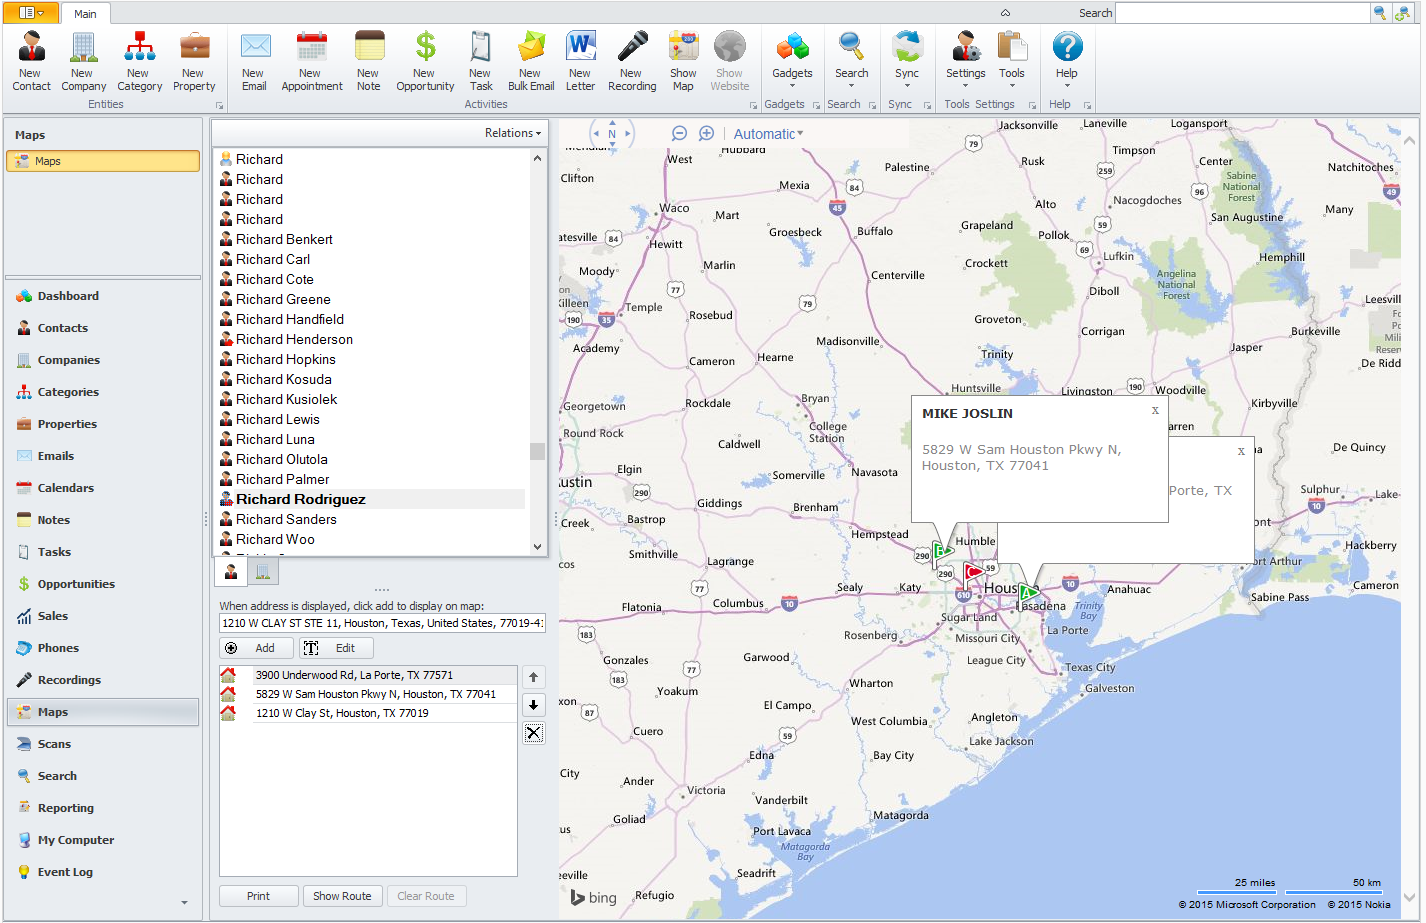Start a New Recording

(x=632, y=61)
